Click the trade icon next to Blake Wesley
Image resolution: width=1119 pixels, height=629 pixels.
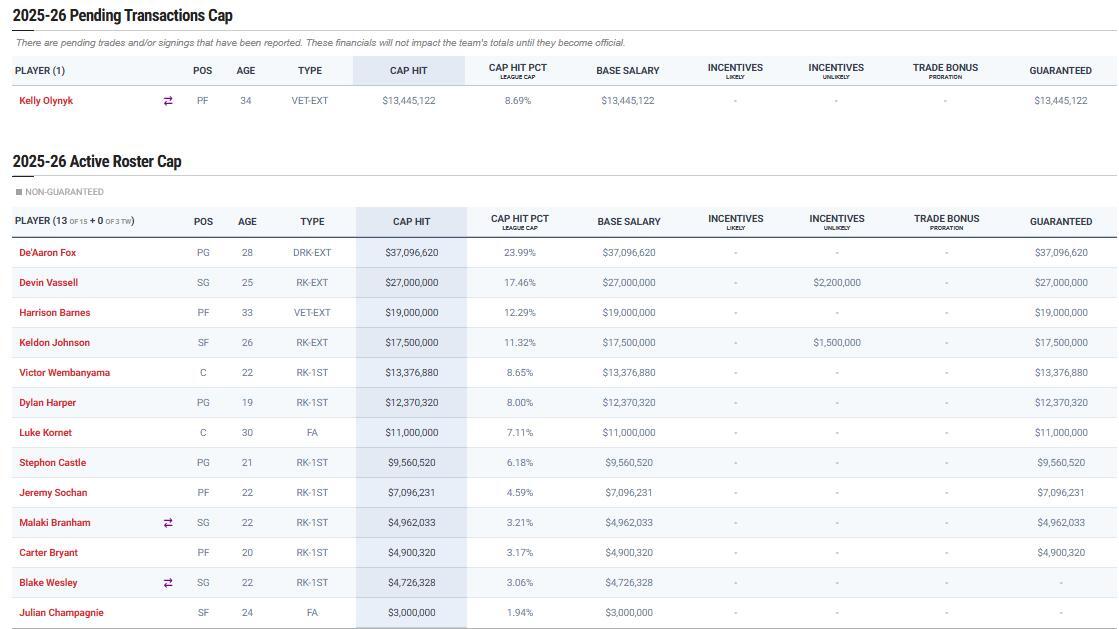pyautogui.click(x=168, y=583)
